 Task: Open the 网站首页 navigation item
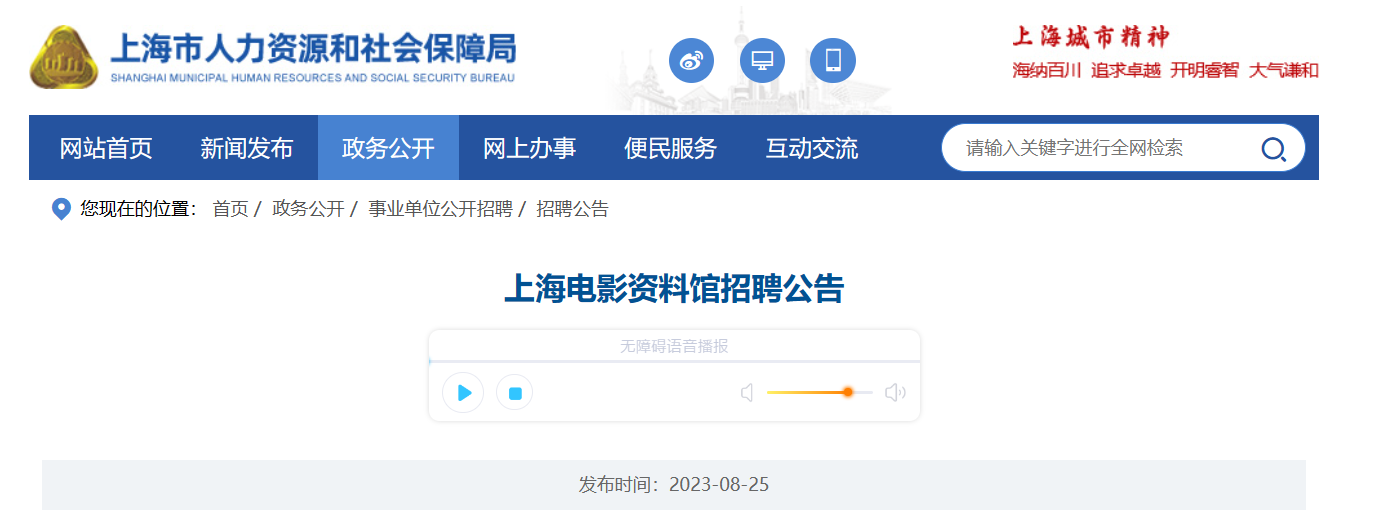click(x=106, y=148)
